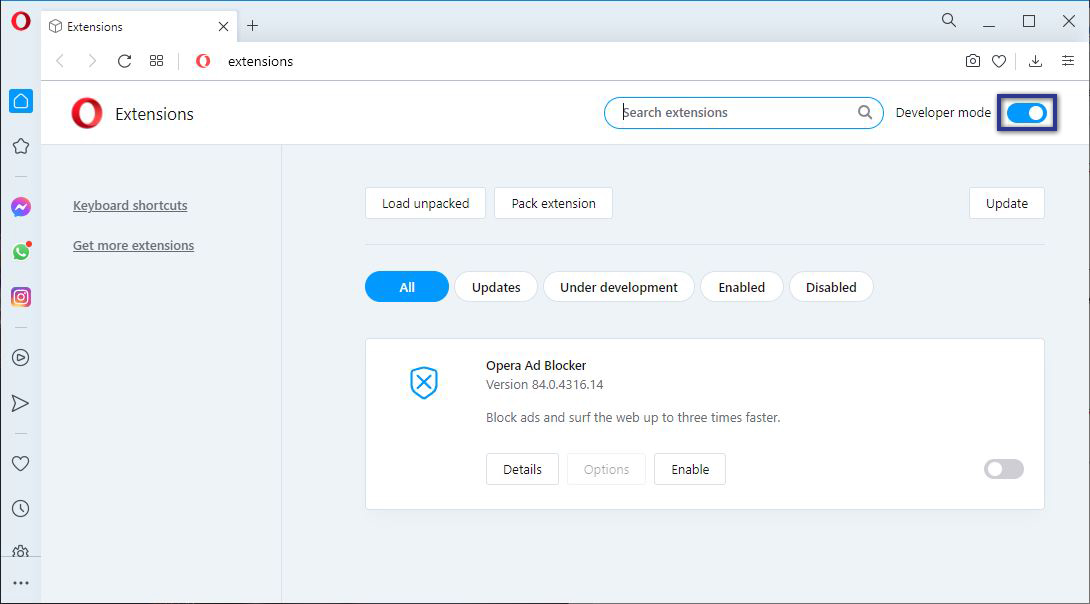The height and width of the screenshot is (604, 1090).
Task: Open Keyboard shortcuts link
Action: point(130,205)
